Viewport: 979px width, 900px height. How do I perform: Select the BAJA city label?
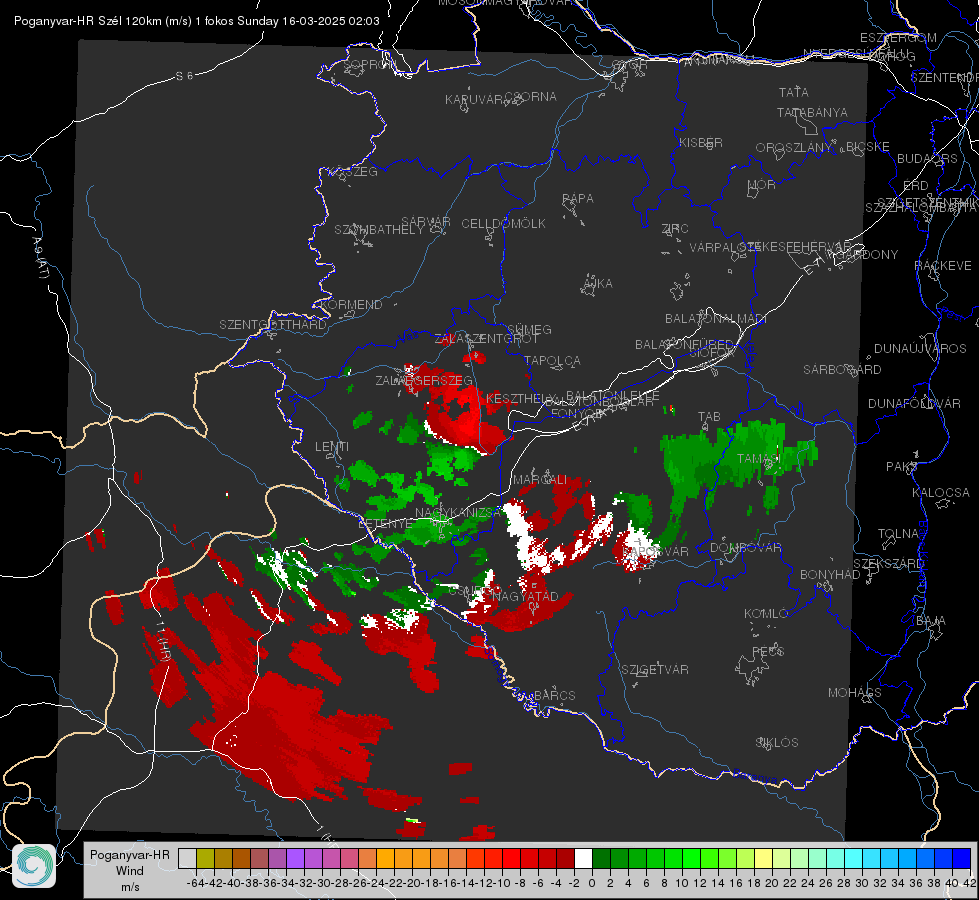click(931, 621)
